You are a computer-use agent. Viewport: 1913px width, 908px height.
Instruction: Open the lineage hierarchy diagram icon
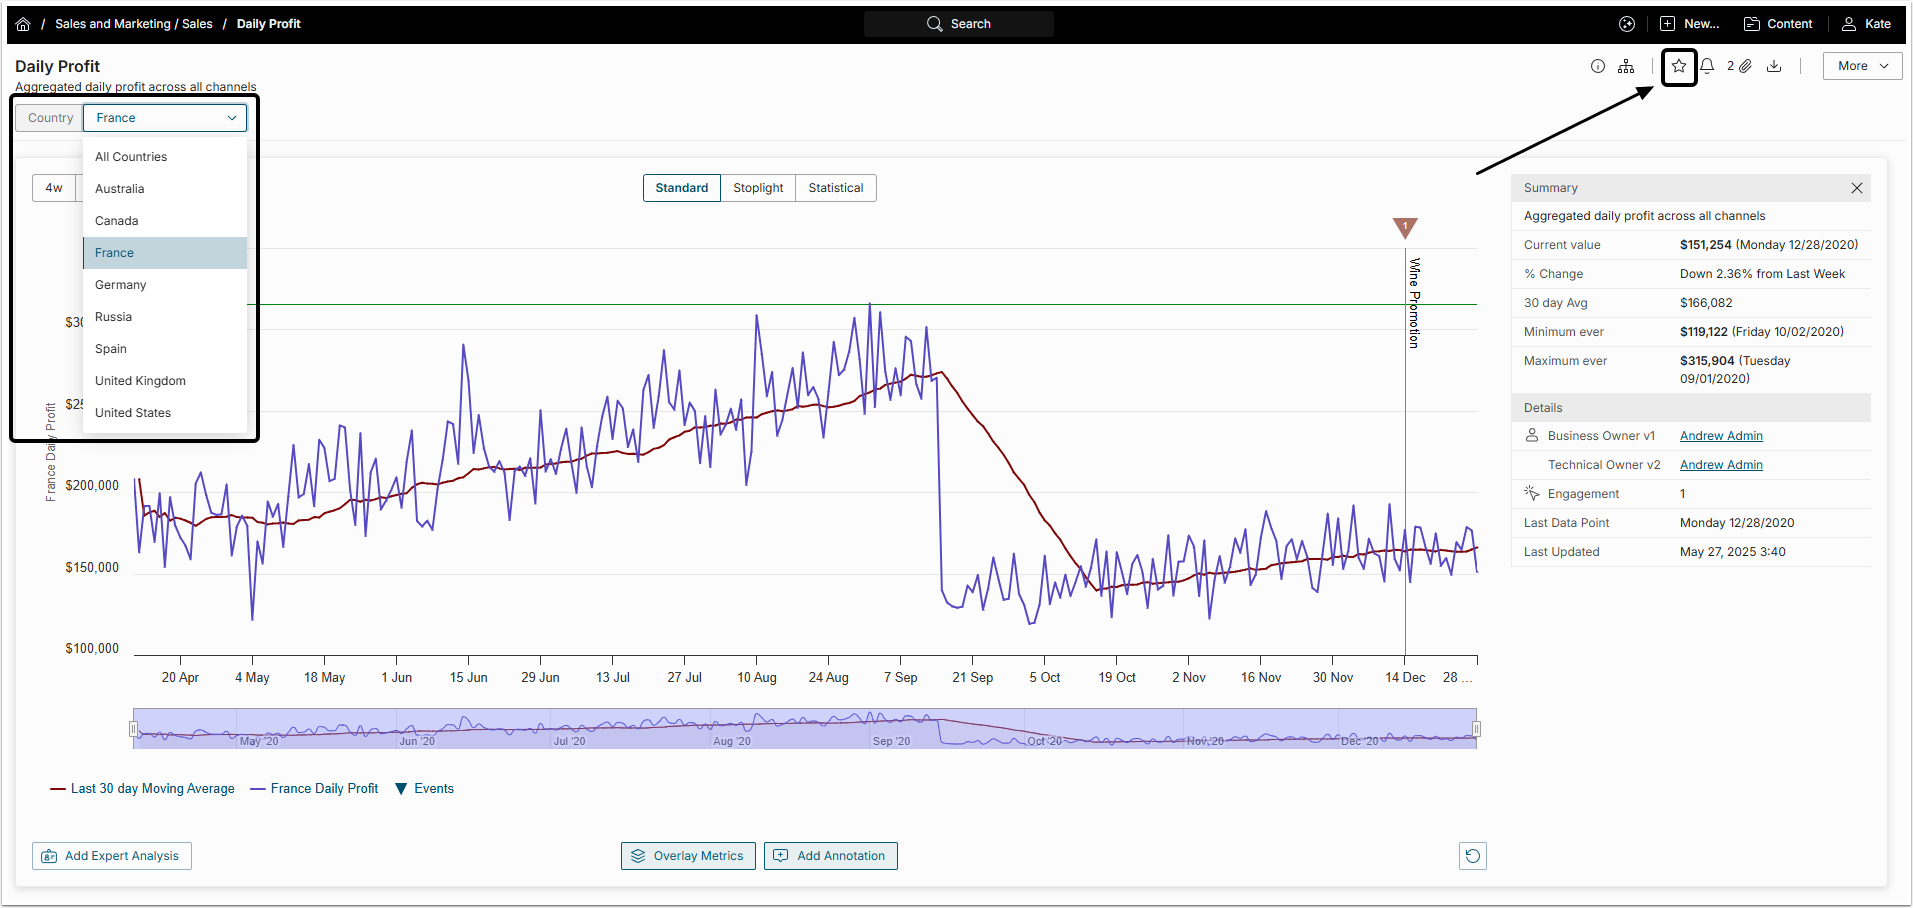1627,66
